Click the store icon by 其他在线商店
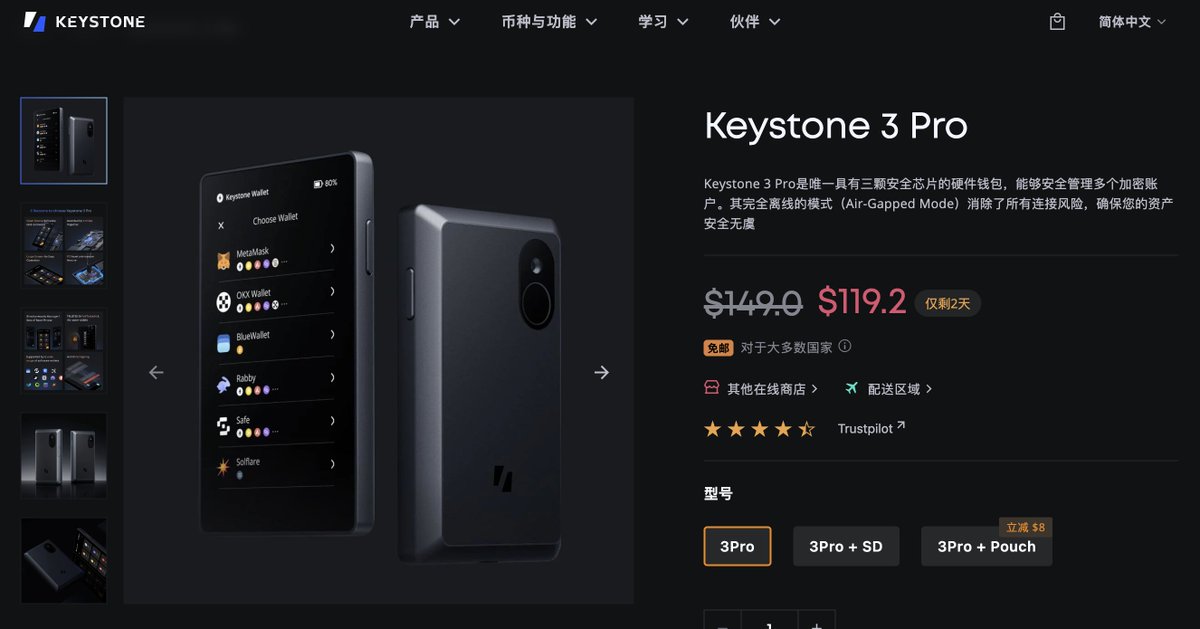 (x=712, y=388)
